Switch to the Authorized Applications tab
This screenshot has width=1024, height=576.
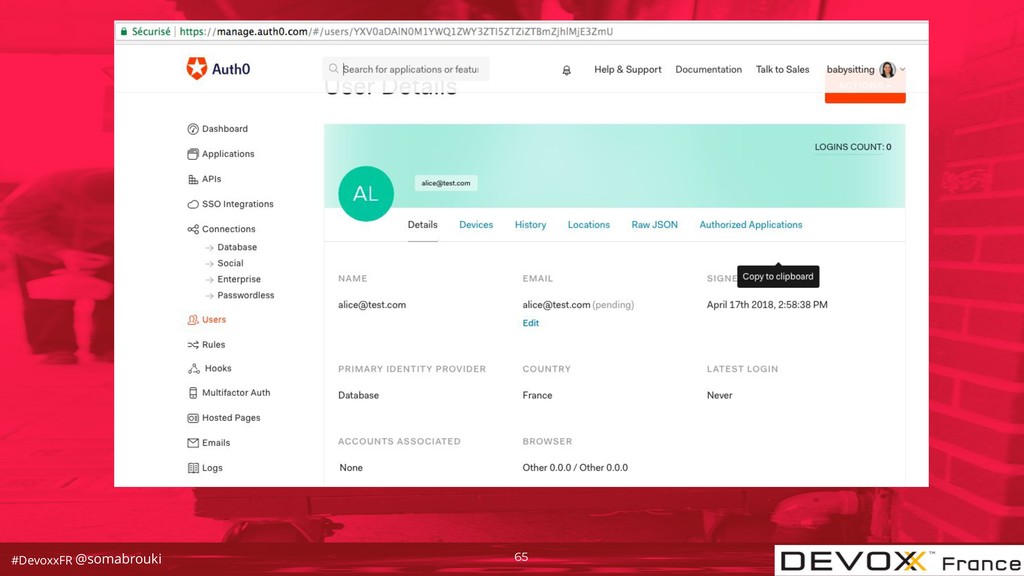(x=751, y=225)
